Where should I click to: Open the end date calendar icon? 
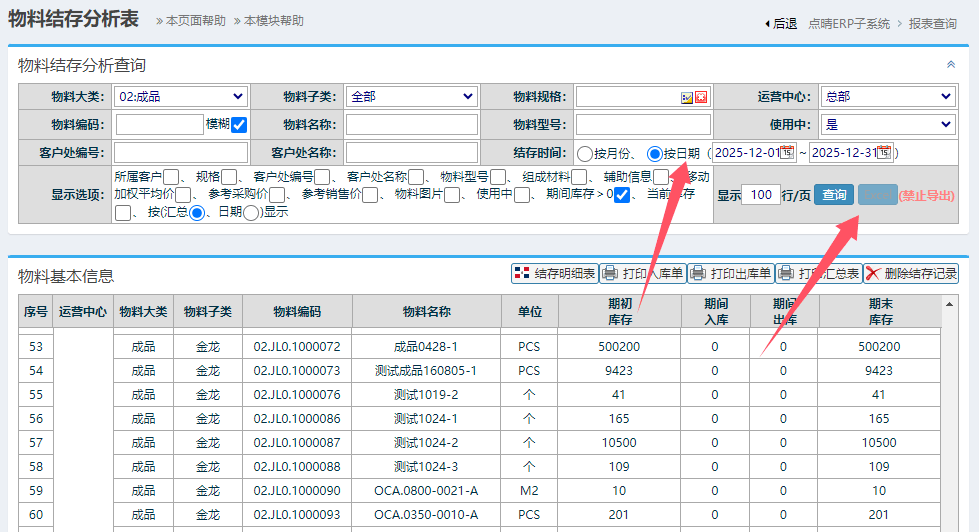point(884,153)
